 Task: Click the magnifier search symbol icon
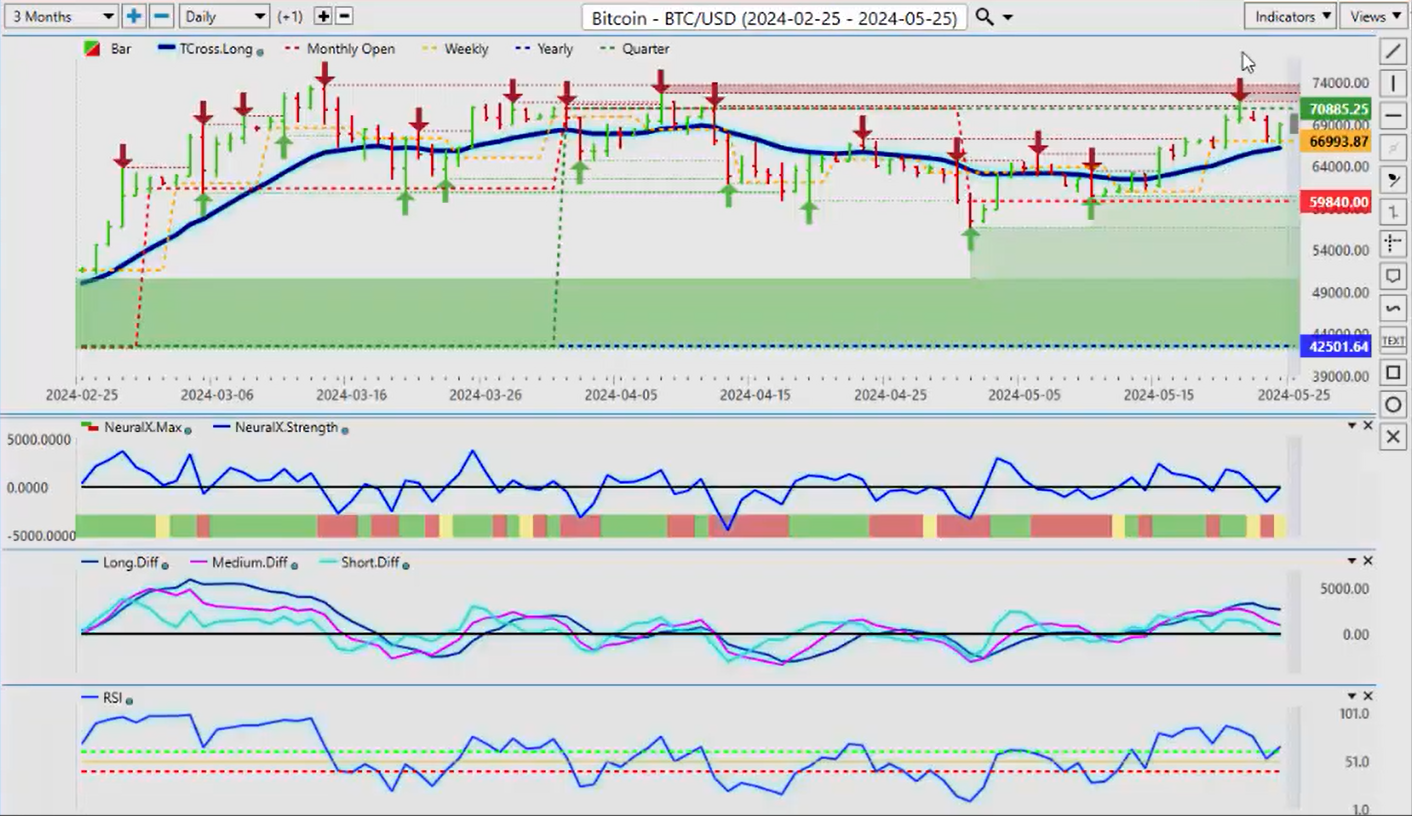click(984, 17)
